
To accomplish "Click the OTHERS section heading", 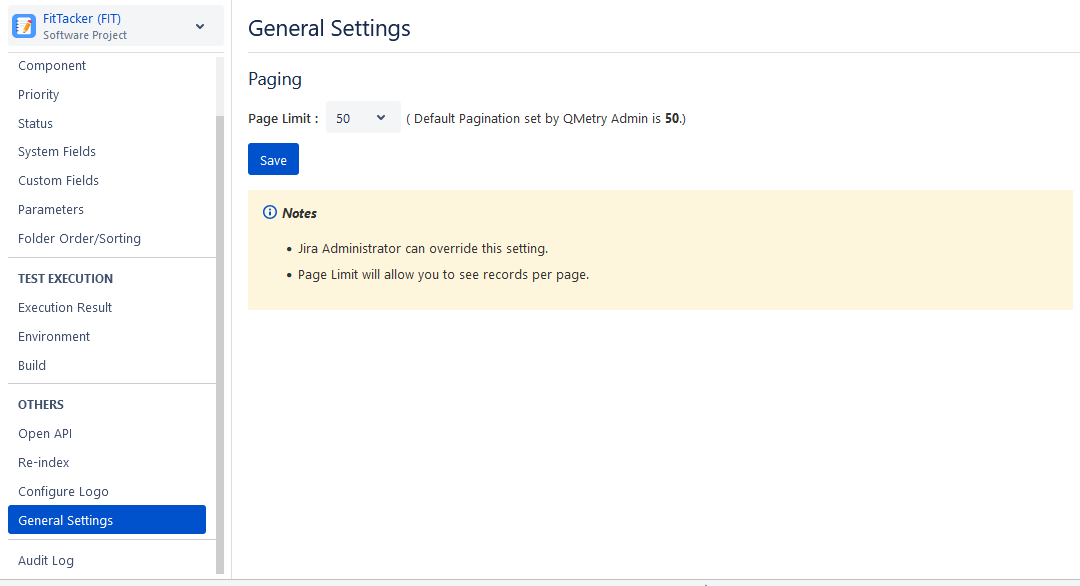I will point(41,405).
